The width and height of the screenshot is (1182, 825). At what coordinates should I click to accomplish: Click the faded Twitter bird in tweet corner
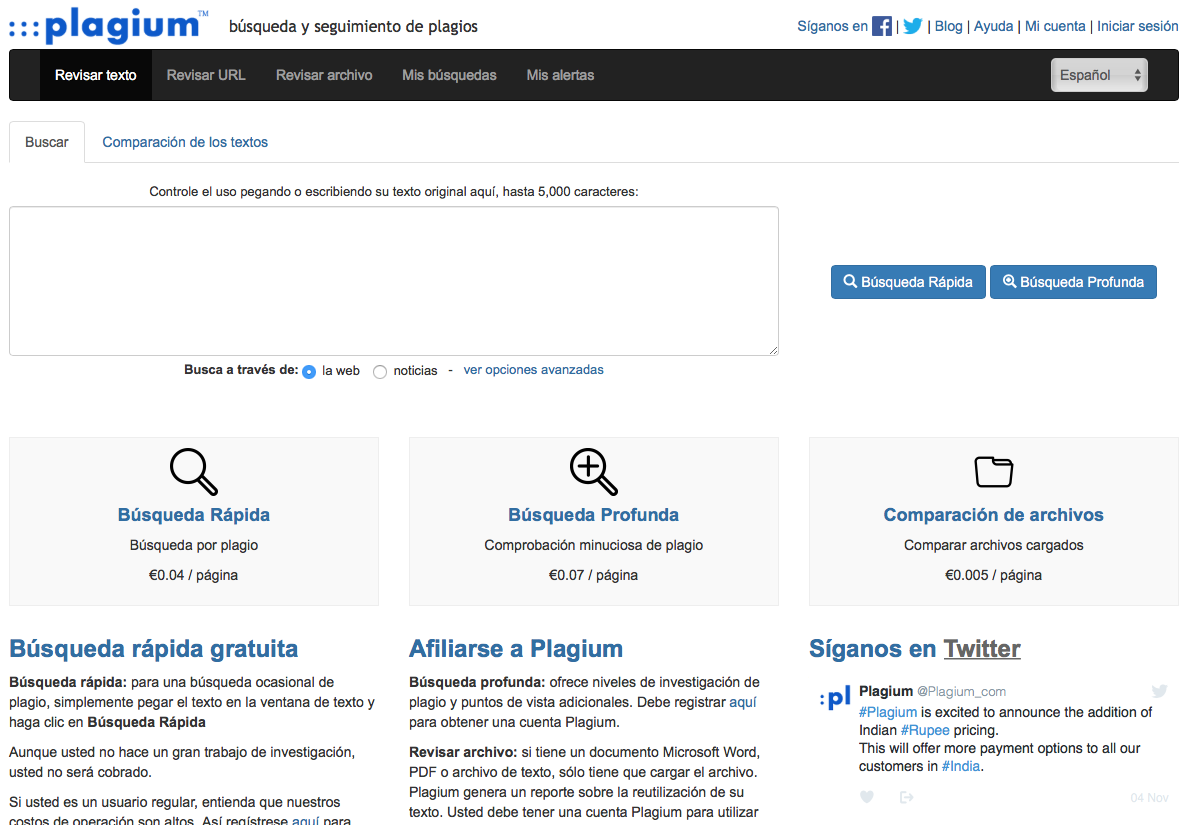(x=1159, y=691)
